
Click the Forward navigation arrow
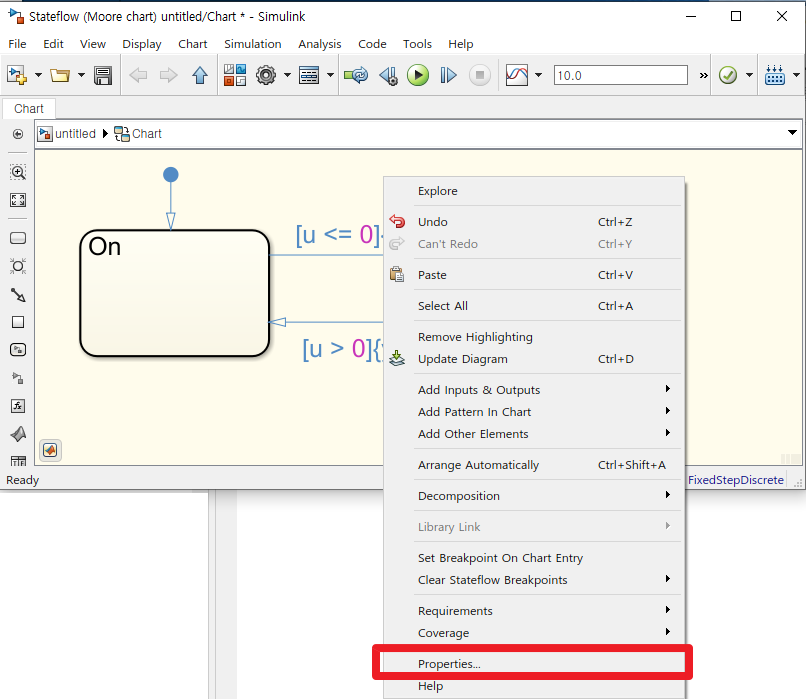[x=168, y=76]
